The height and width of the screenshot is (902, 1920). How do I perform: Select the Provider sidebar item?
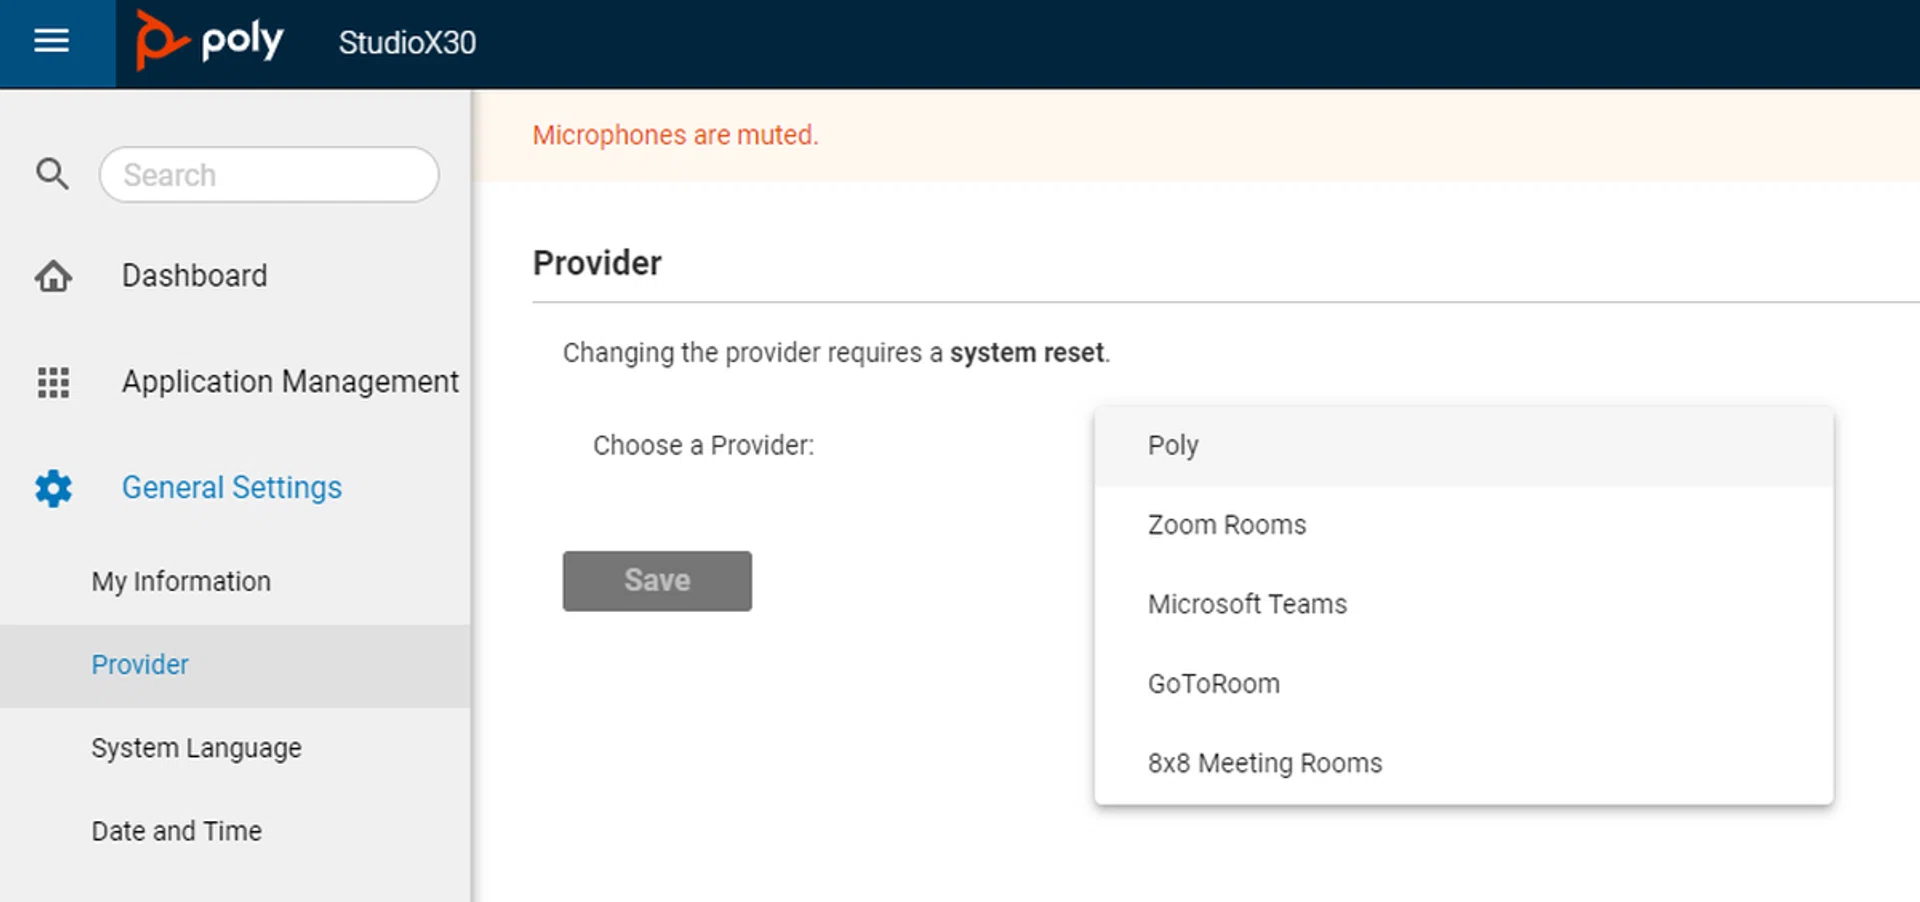click(139, 664)
